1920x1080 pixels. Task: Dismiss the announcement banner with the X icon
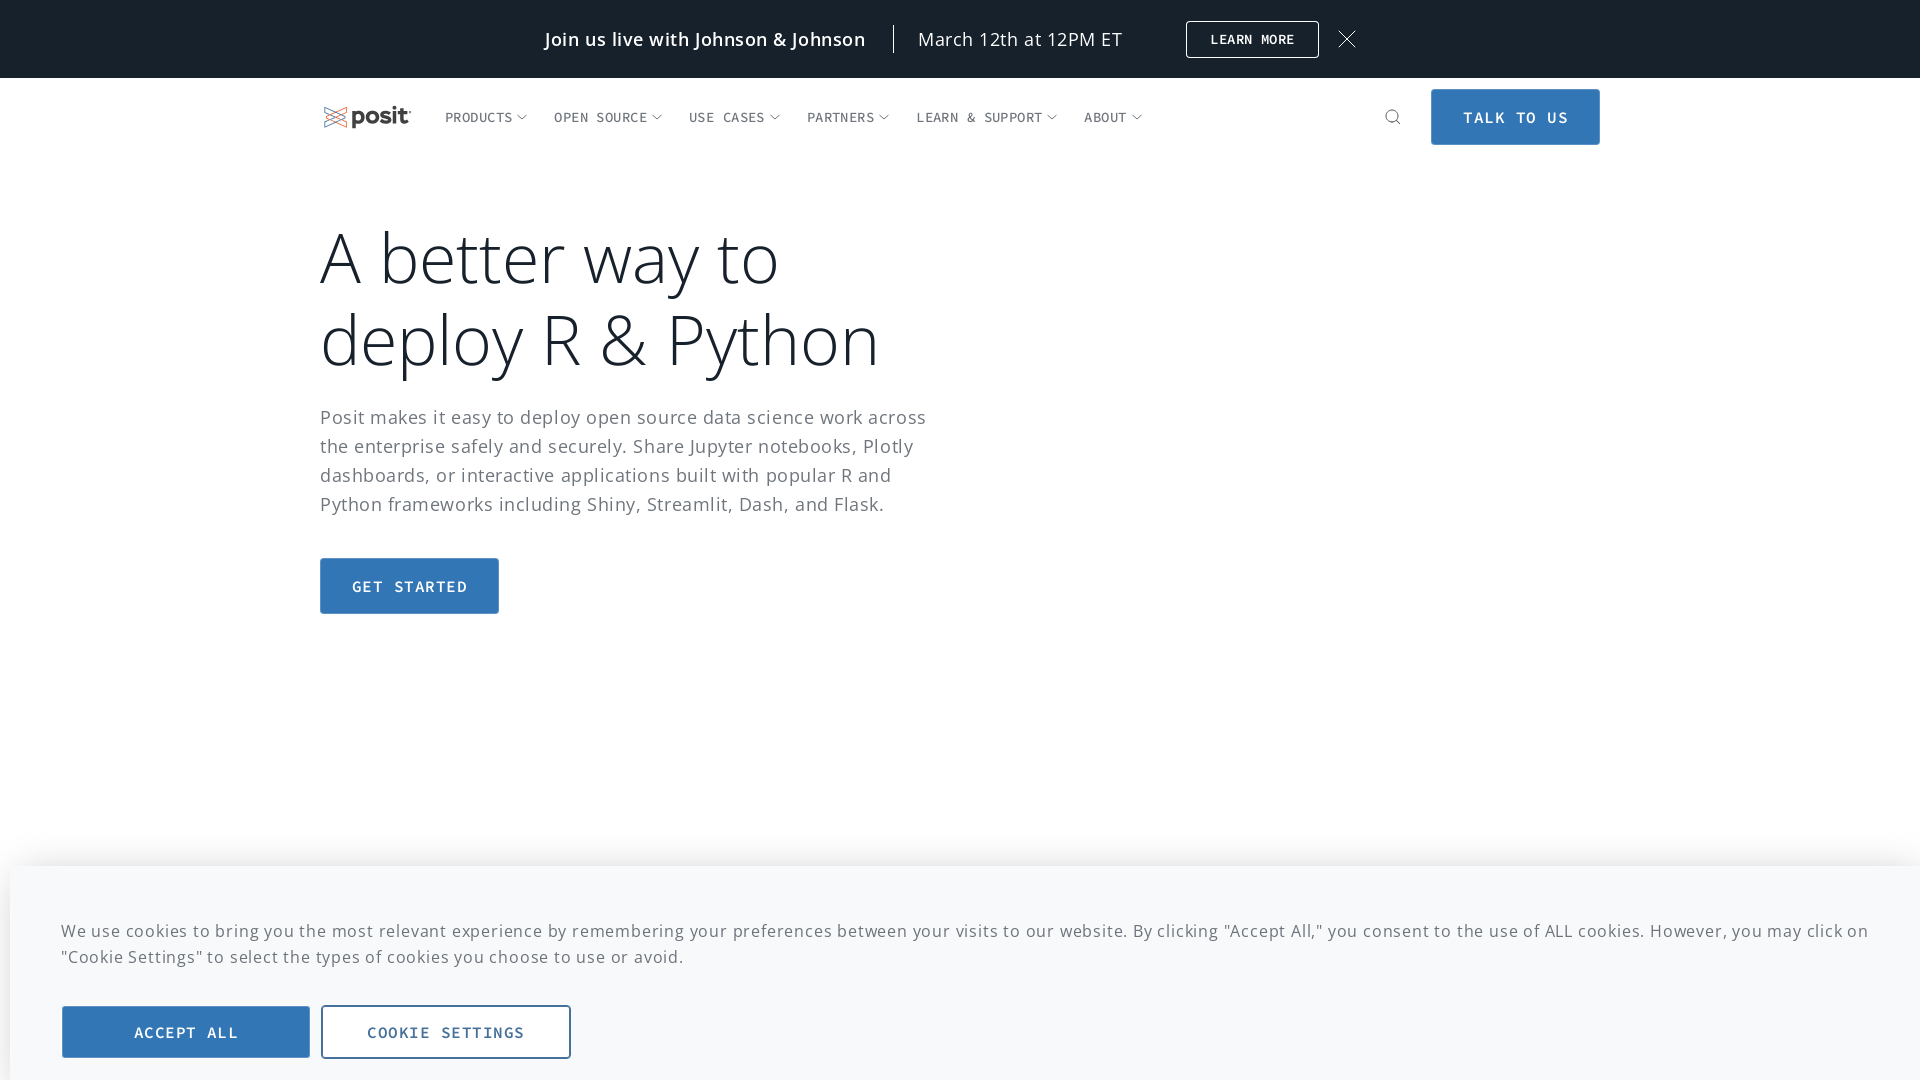coord(1347,39)
